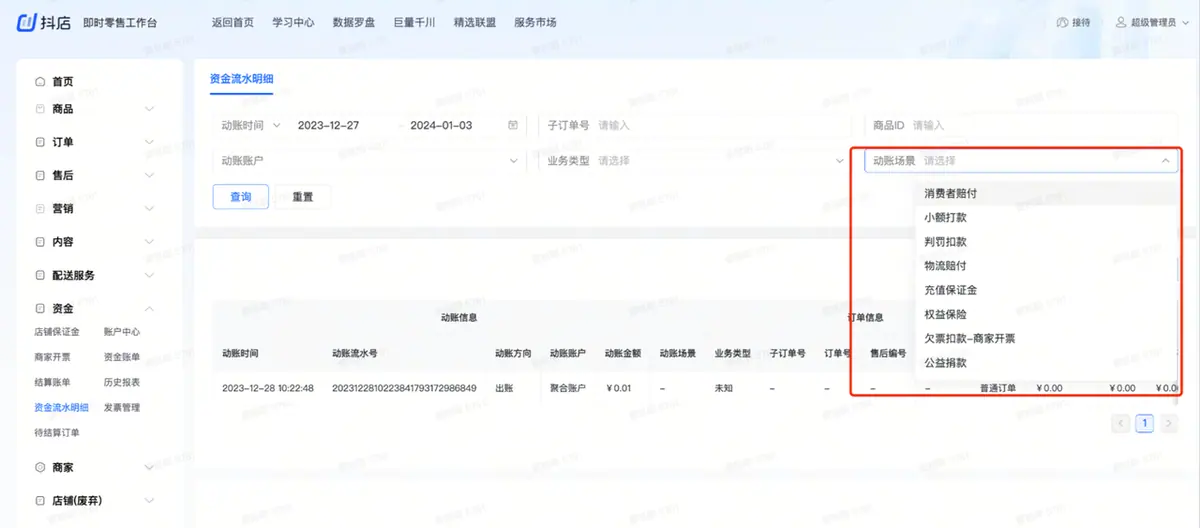Viewport: 1200px width, 528px height.
Task: Open 店铺保证金 submenu link
Action: [x=57, y=332]
